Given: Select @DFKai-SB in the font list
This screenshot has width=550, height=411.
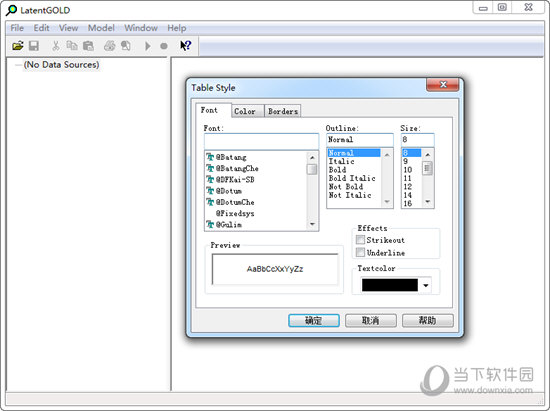Looking at the screenshot, I should pyautogui.click(x=235, y=180).
